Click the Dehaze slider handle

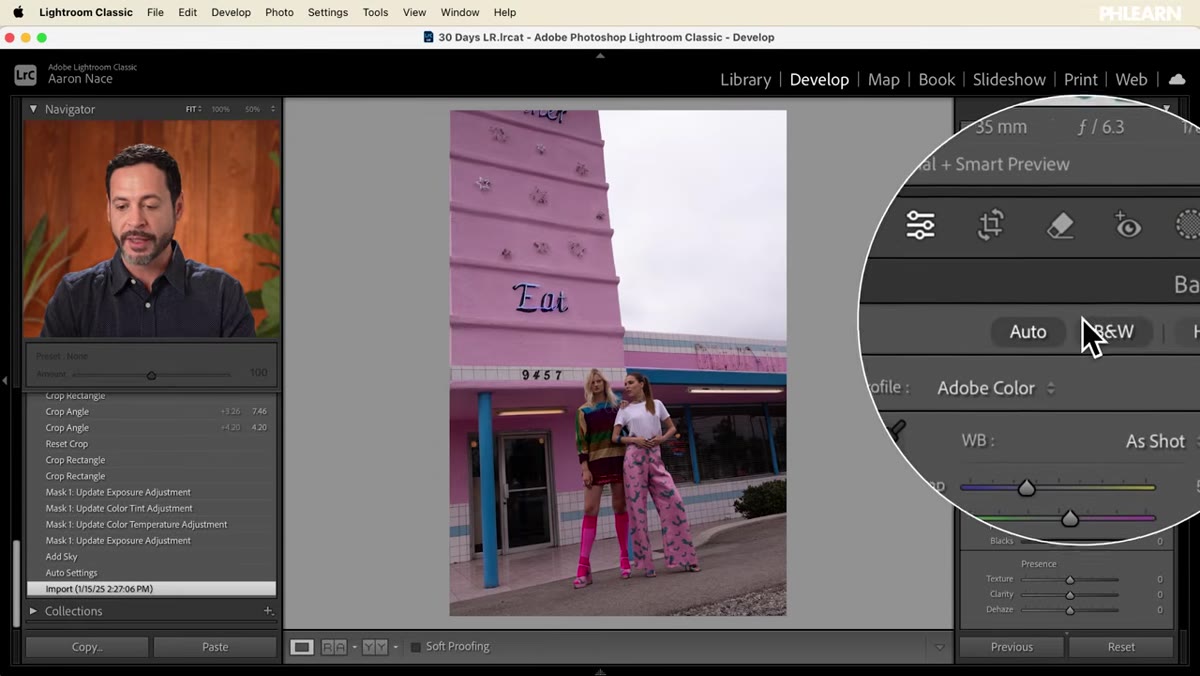1070,610
